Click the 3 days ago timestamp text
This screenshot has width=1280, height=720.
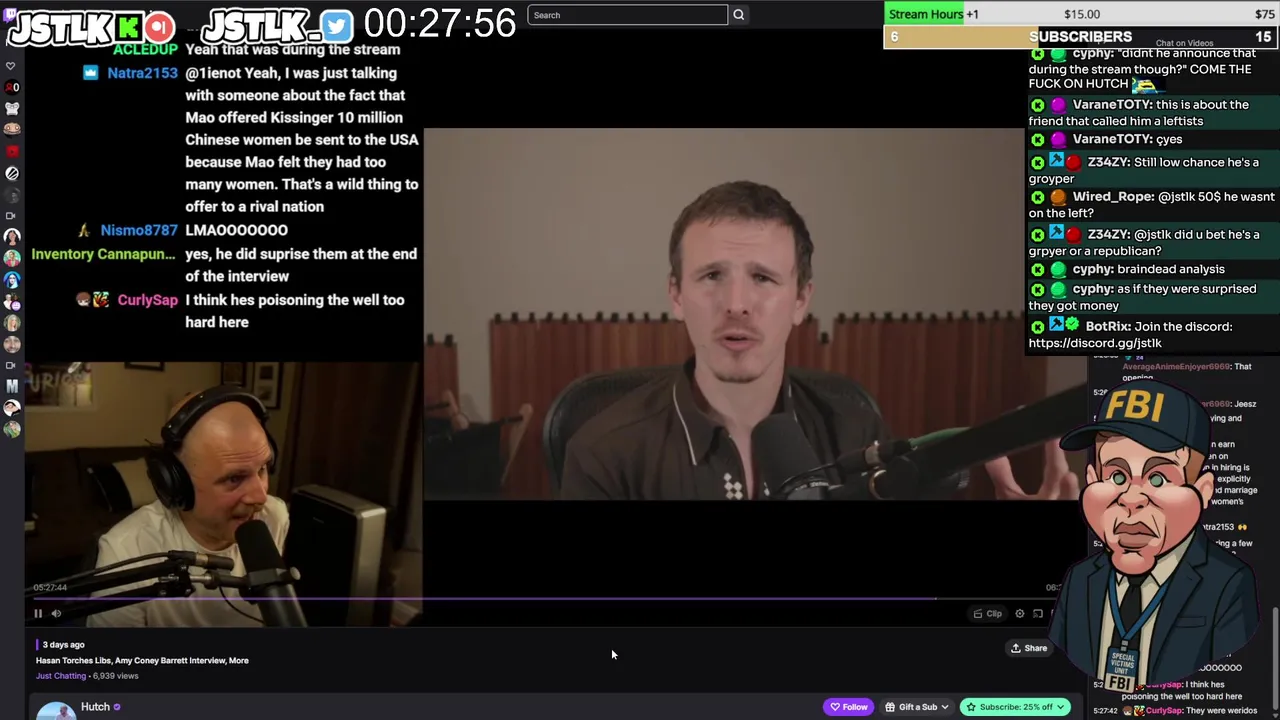[x=63, y=645]
